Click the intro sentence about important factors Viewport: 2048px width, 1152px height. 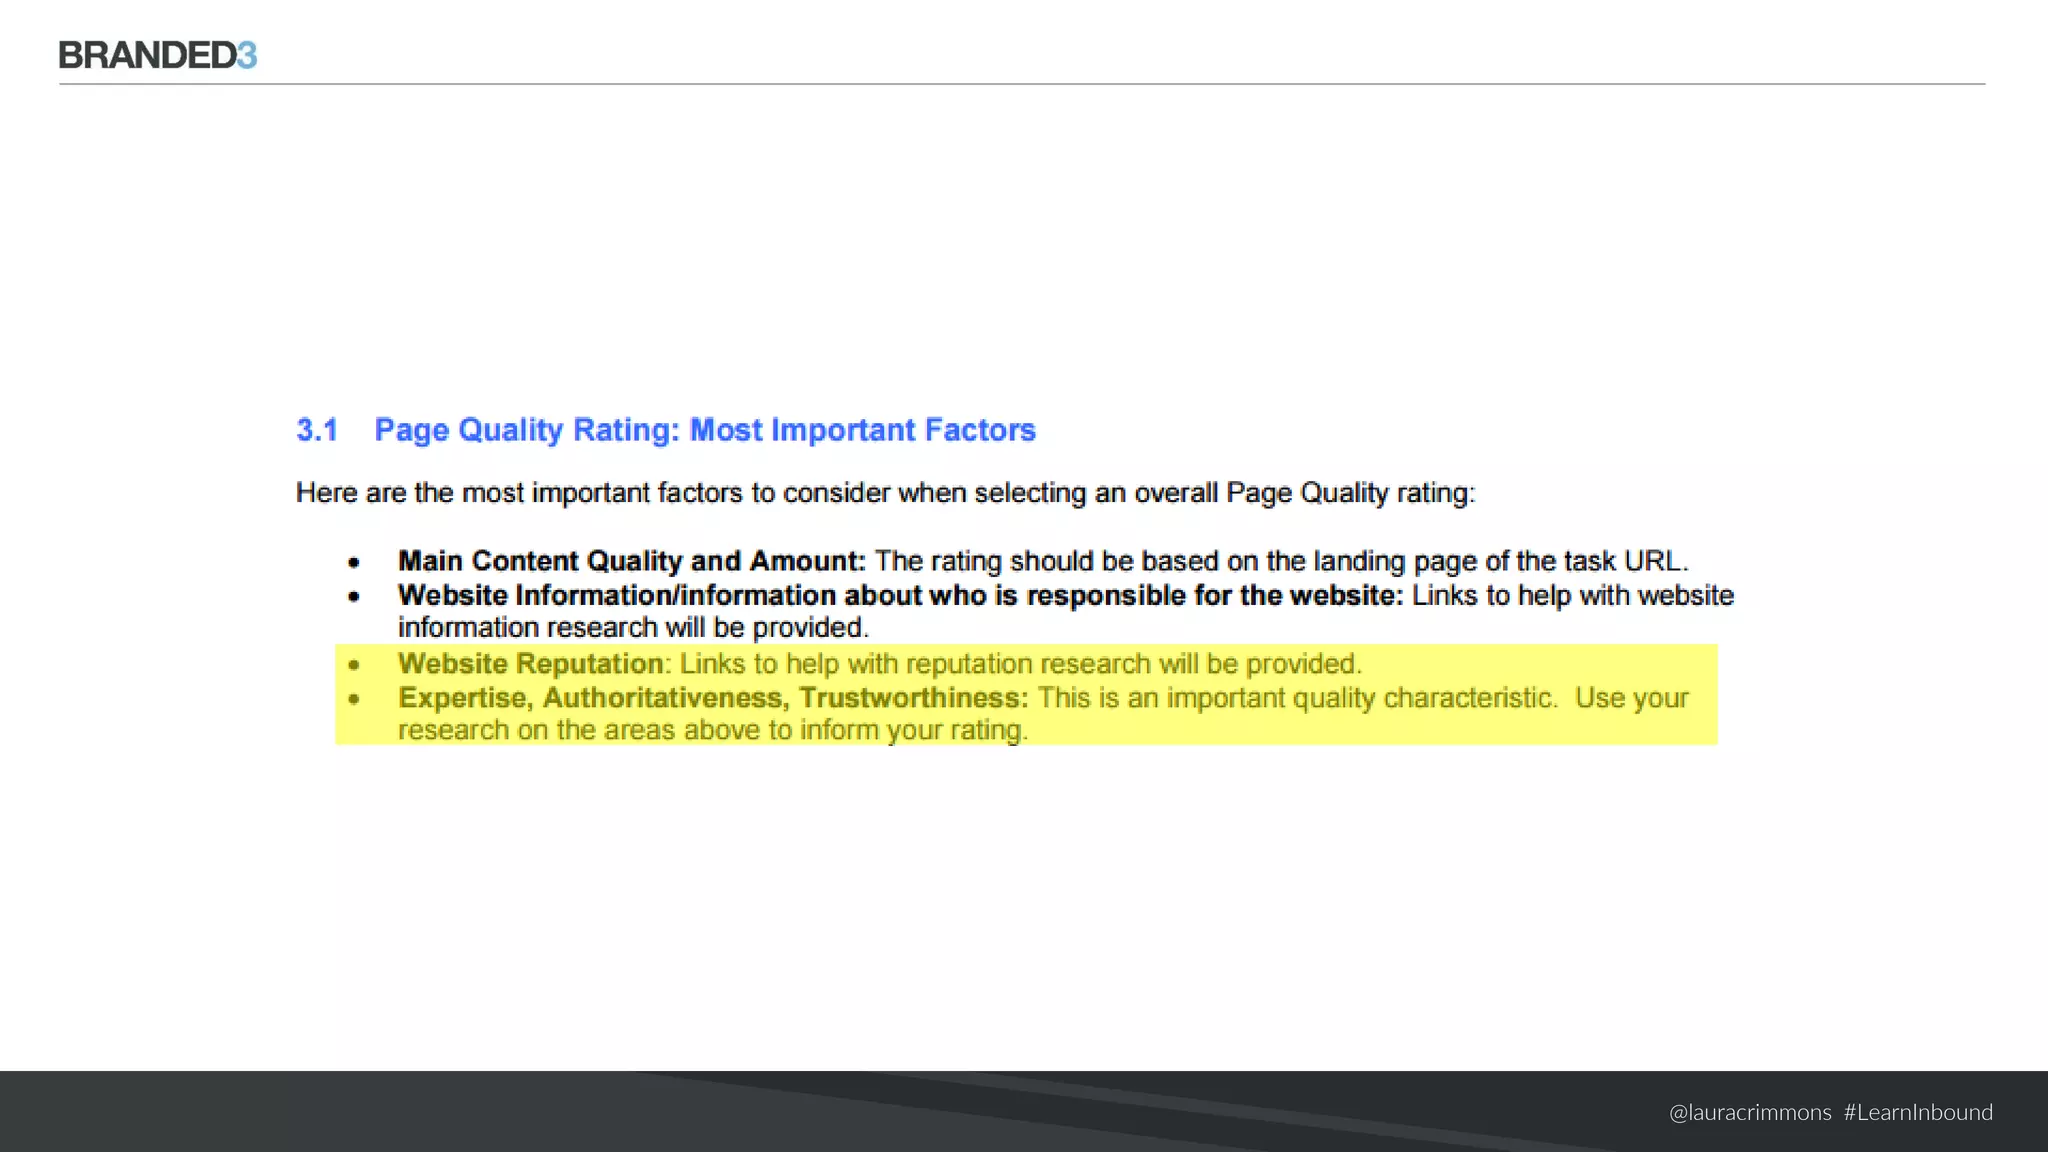(x=884, y=493)
